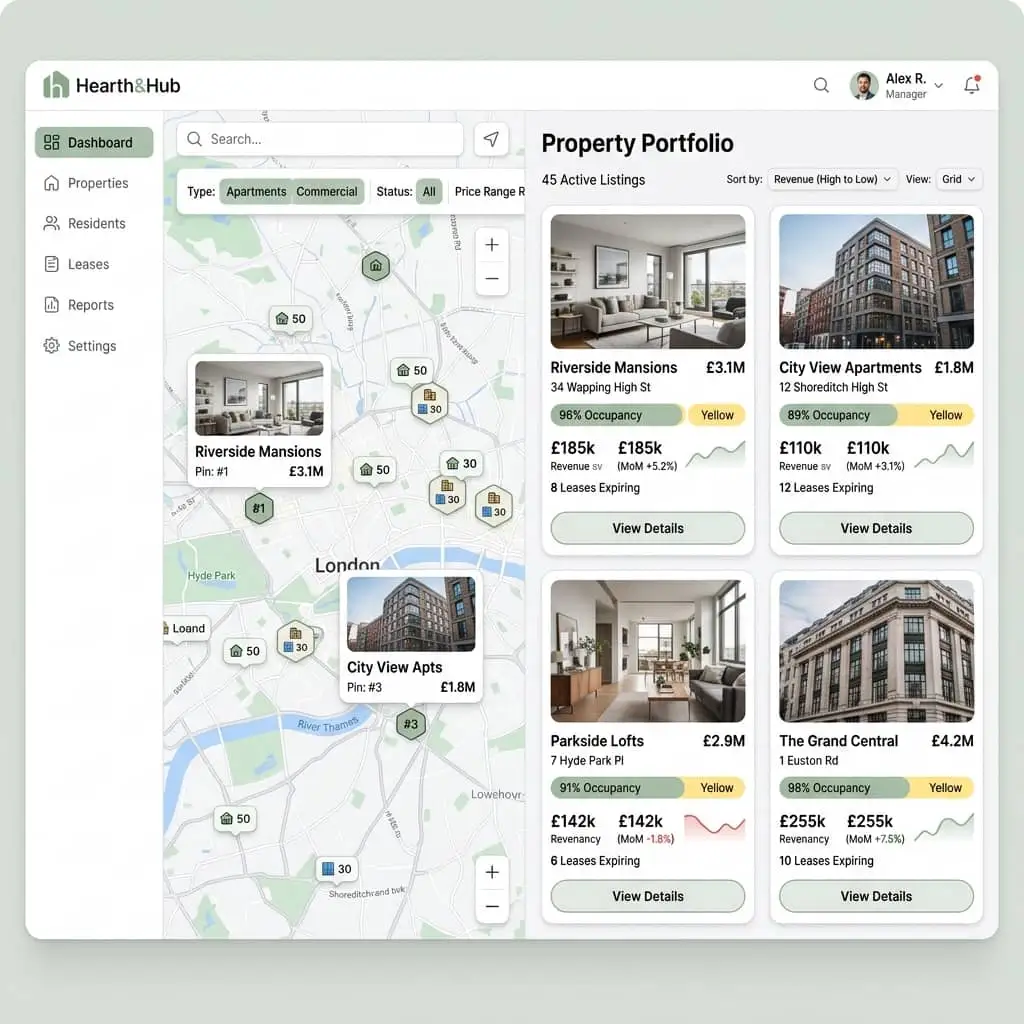
Task: Zoom in with the lower map plus button
Action: pyautogui.click(x=492, y=872)
